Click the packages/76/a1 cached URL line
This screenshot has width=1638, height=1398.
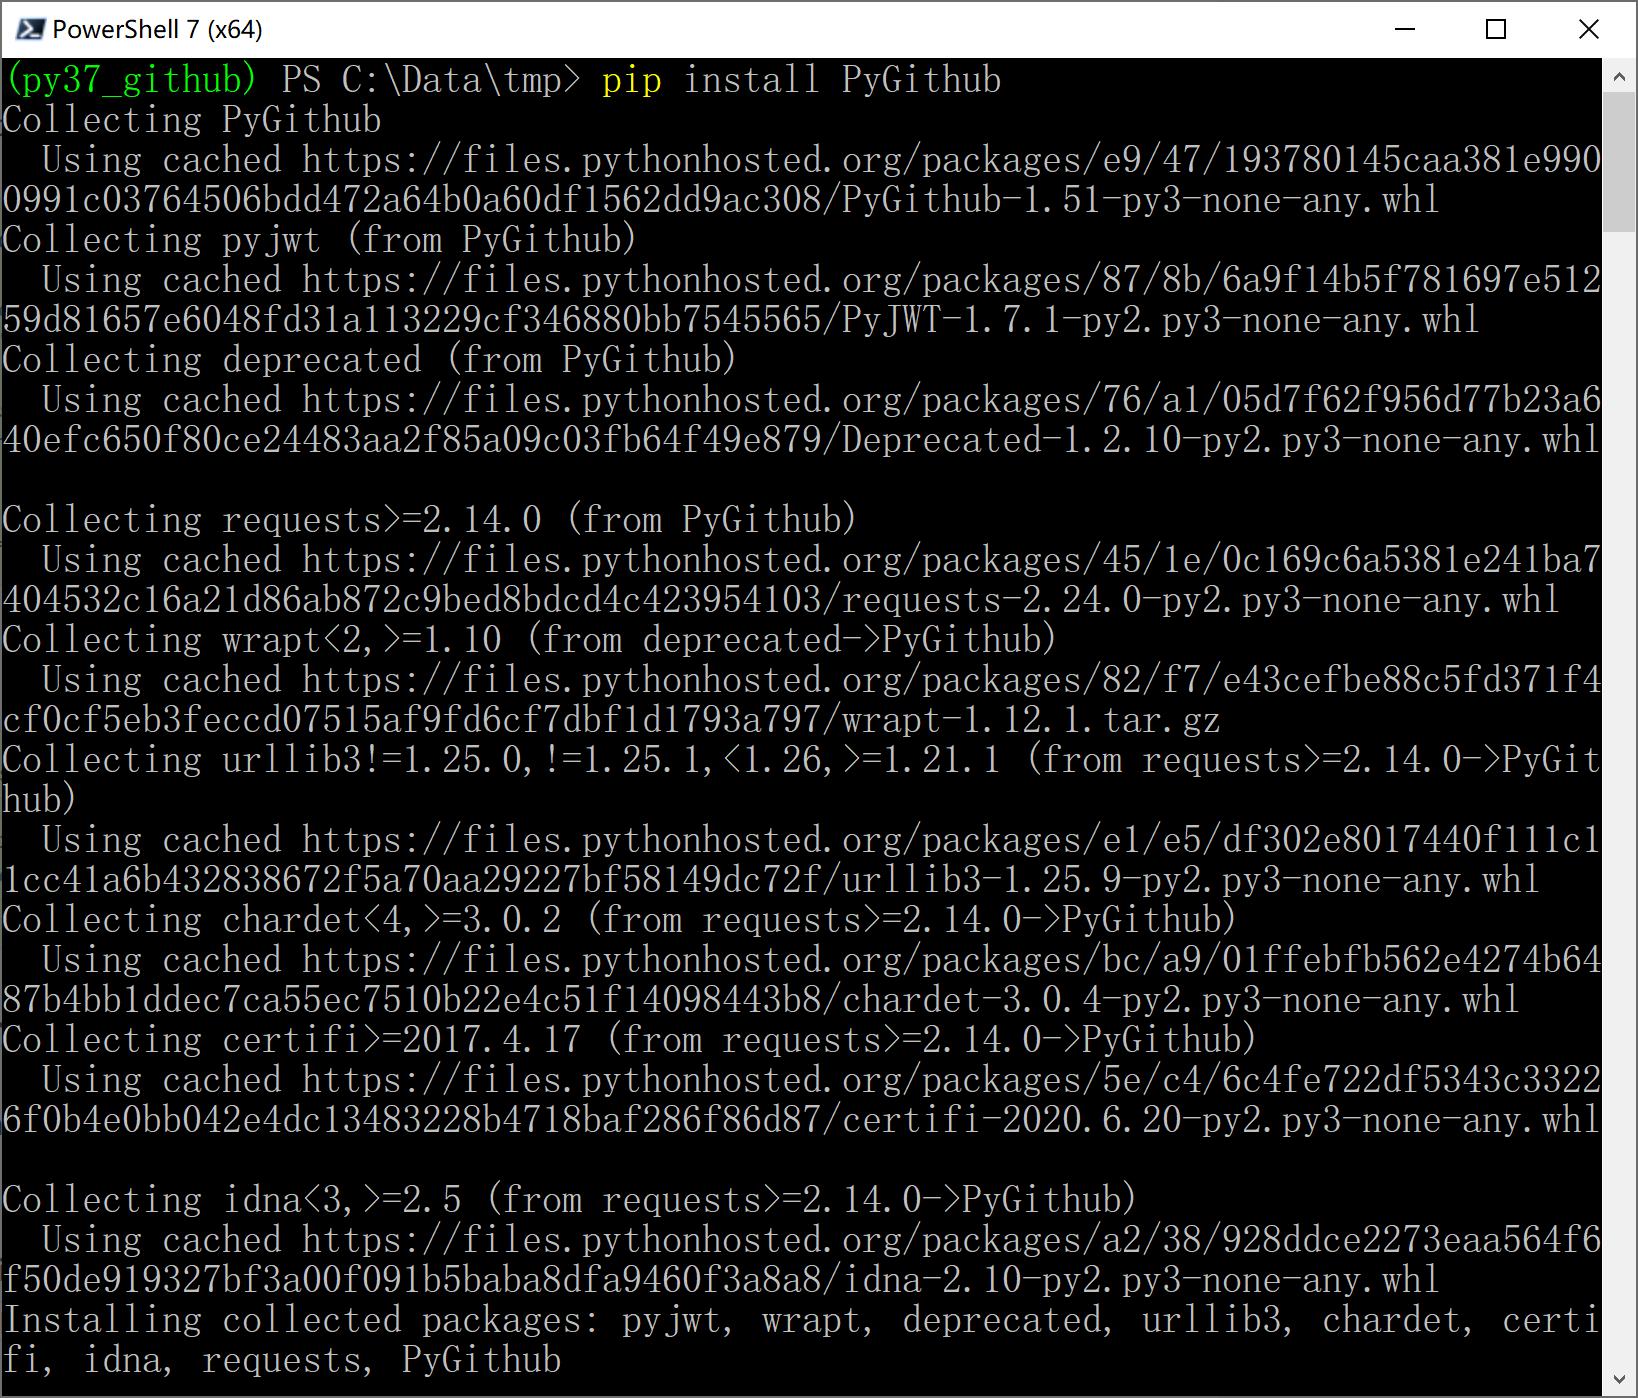(820, 400)
